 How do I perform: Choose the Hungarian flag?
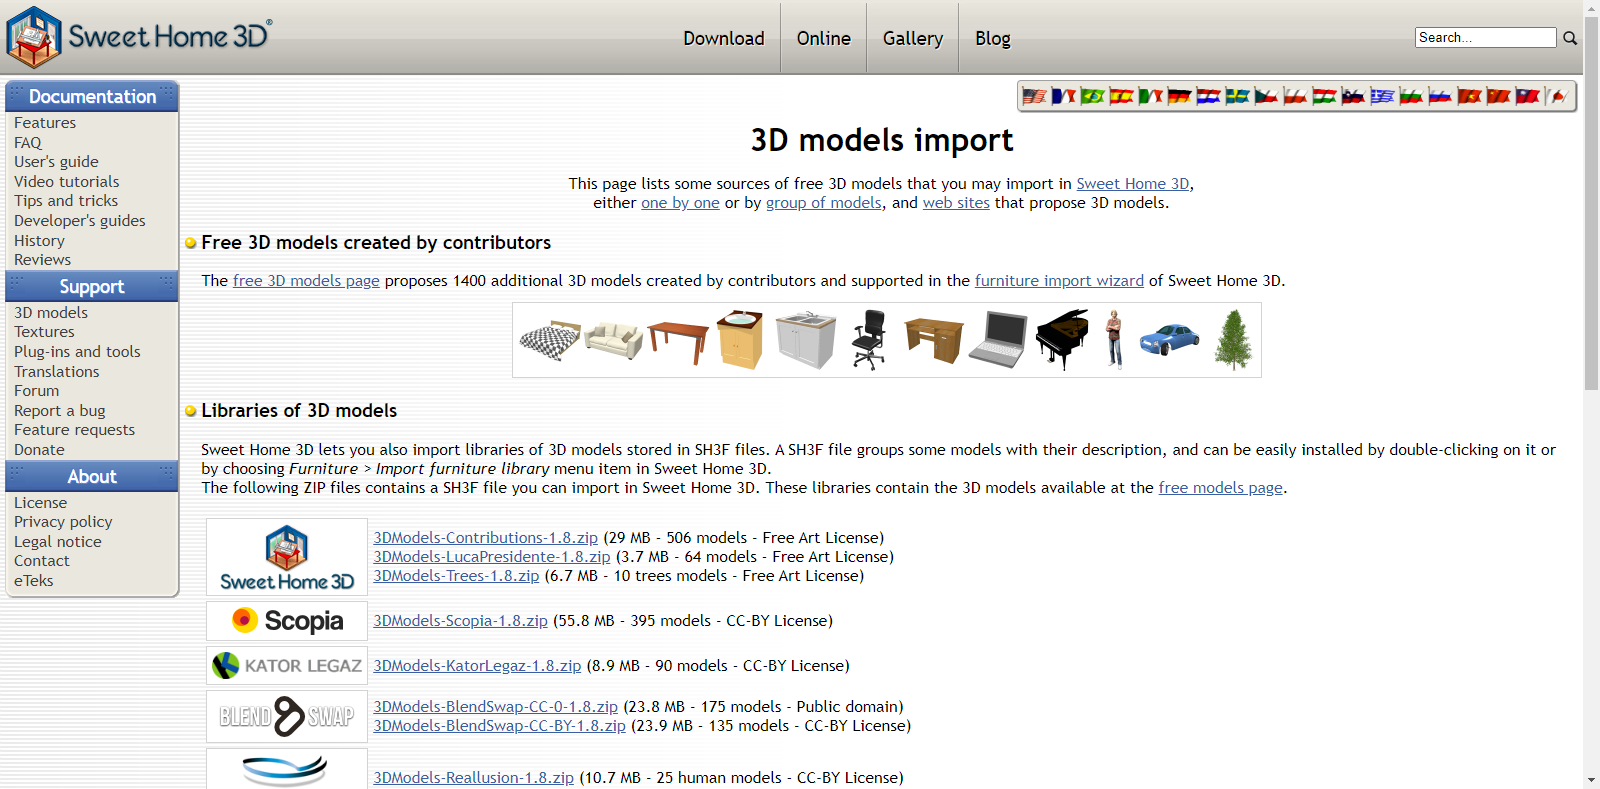coord(1325,96)
